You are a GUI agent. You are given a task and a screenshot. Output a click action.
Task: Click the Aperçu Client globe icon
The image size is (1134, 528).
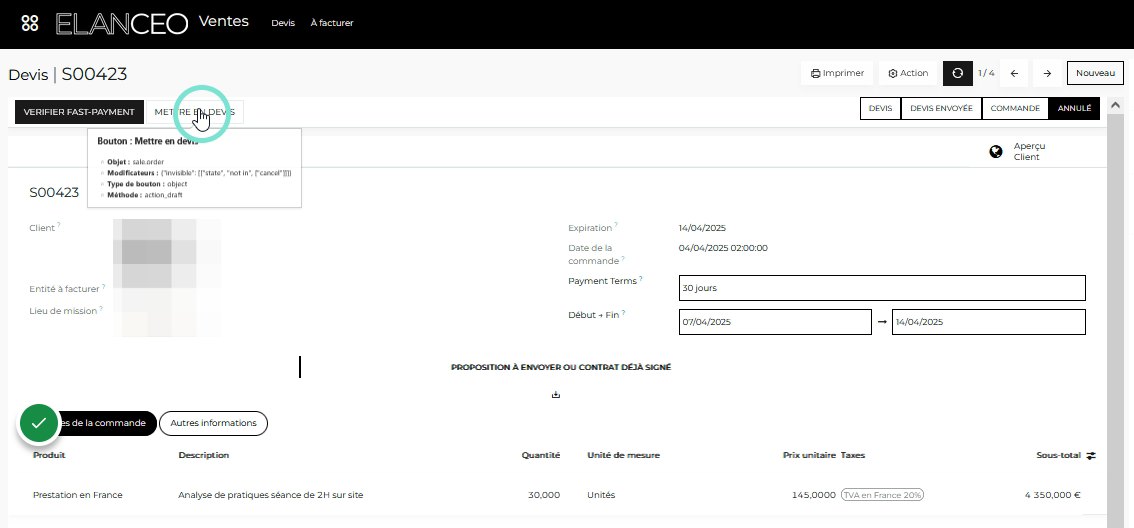click(996, 151)
